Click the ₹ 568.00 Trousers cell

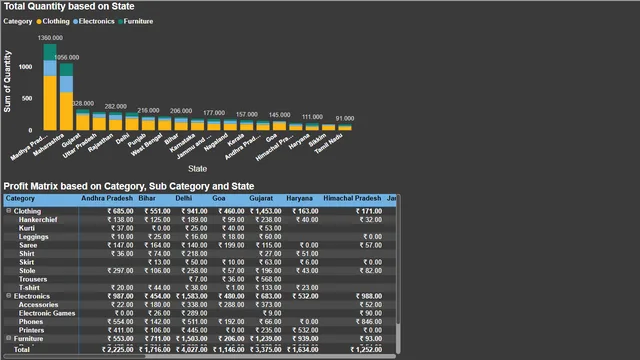pos(268,279)
